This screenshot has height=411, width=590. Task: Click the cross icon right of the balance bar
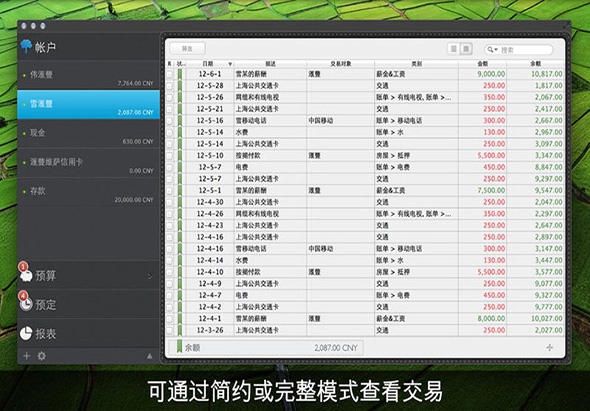(x=549, y=347)
